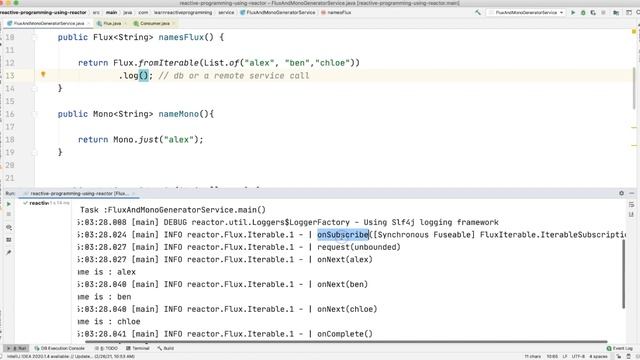Open the DB Execution Console tool window
Image resolution: width=640 pixels, height=360 pixels.
click(60, 348)
